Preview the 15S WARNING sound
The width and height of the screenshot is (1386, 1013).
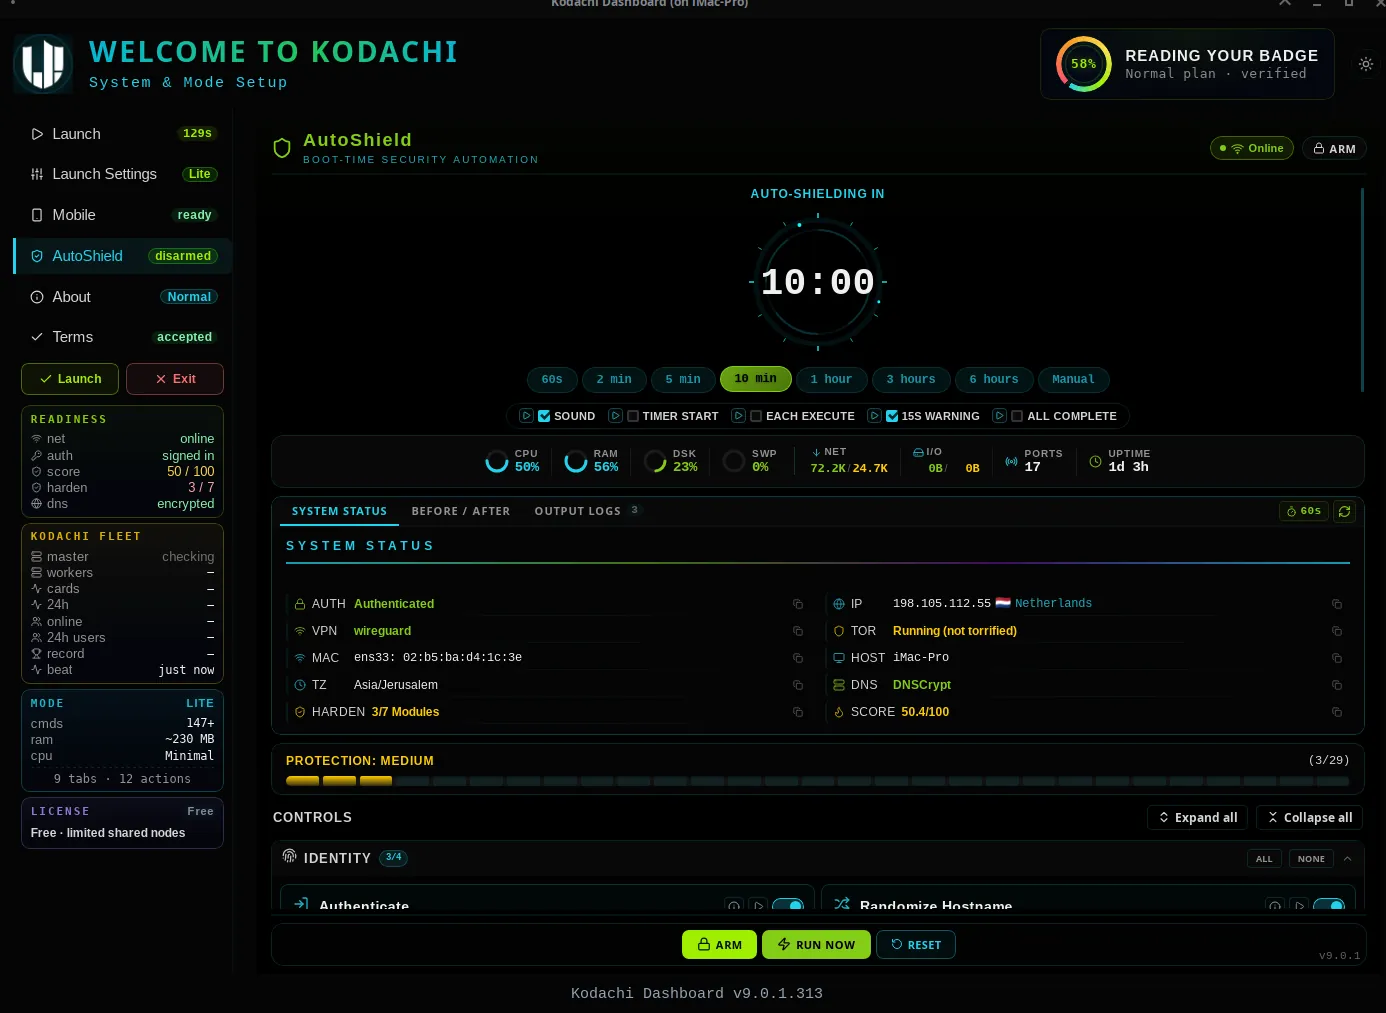tap(874, 416)
